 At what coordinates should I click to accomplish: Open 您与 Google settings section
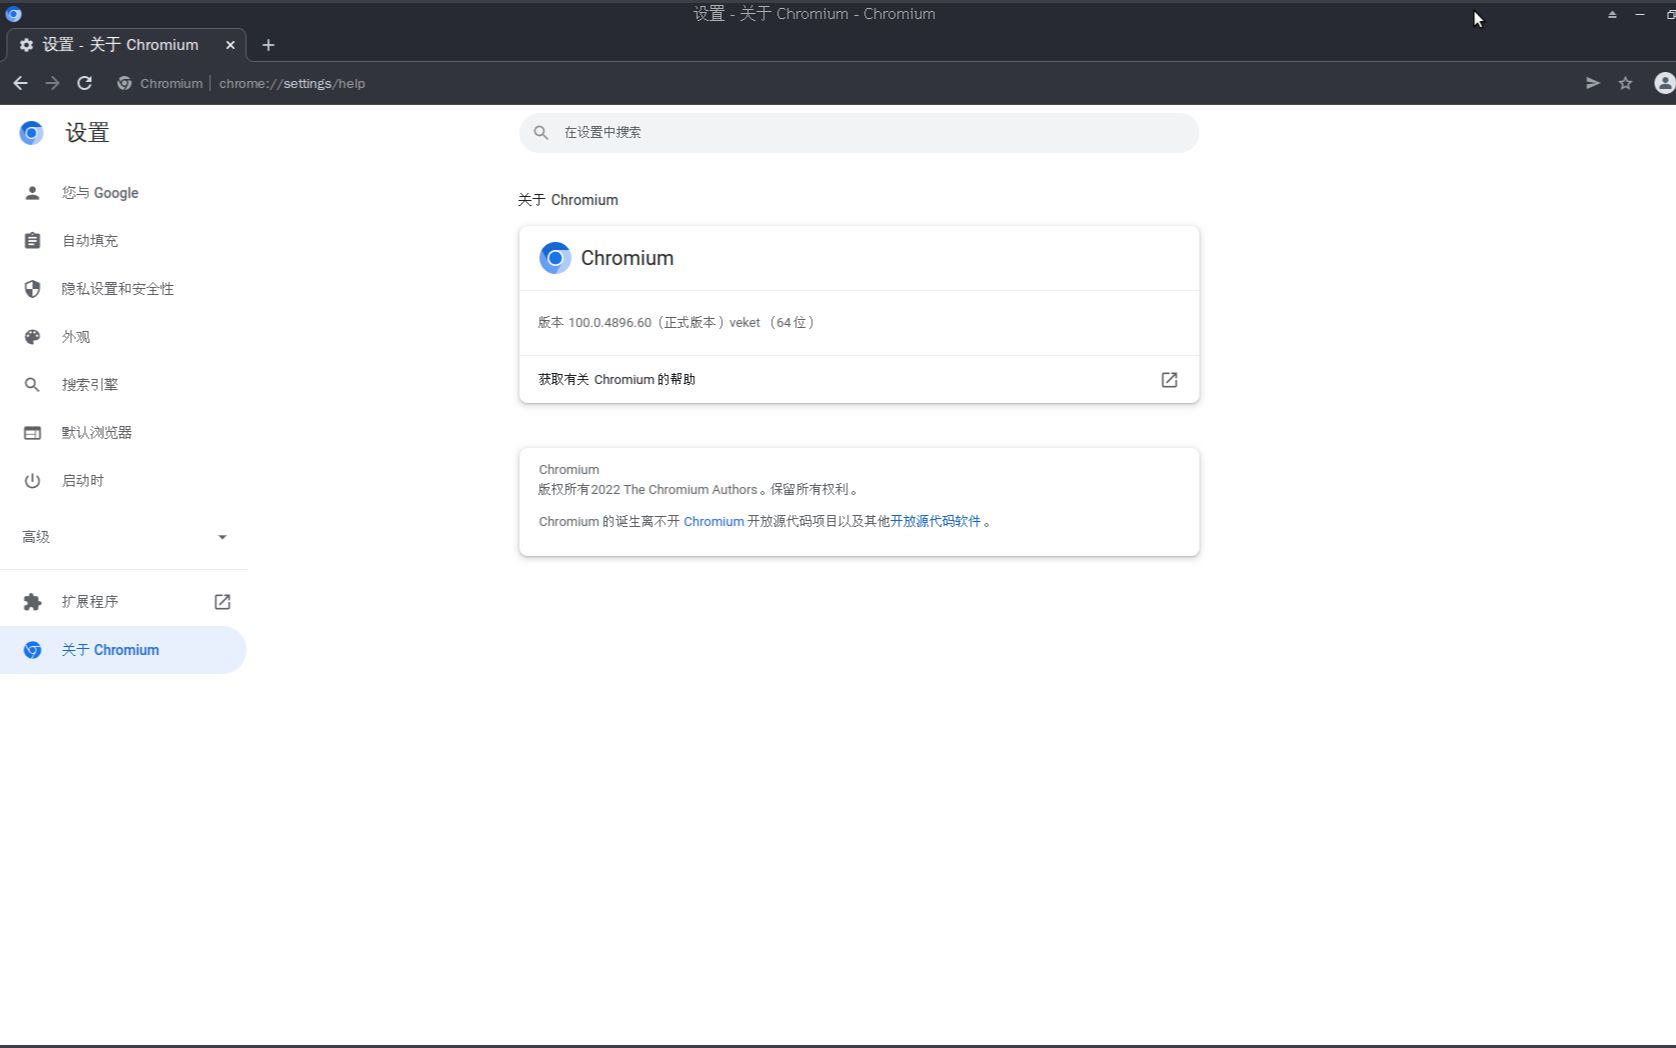coord(123,193)
